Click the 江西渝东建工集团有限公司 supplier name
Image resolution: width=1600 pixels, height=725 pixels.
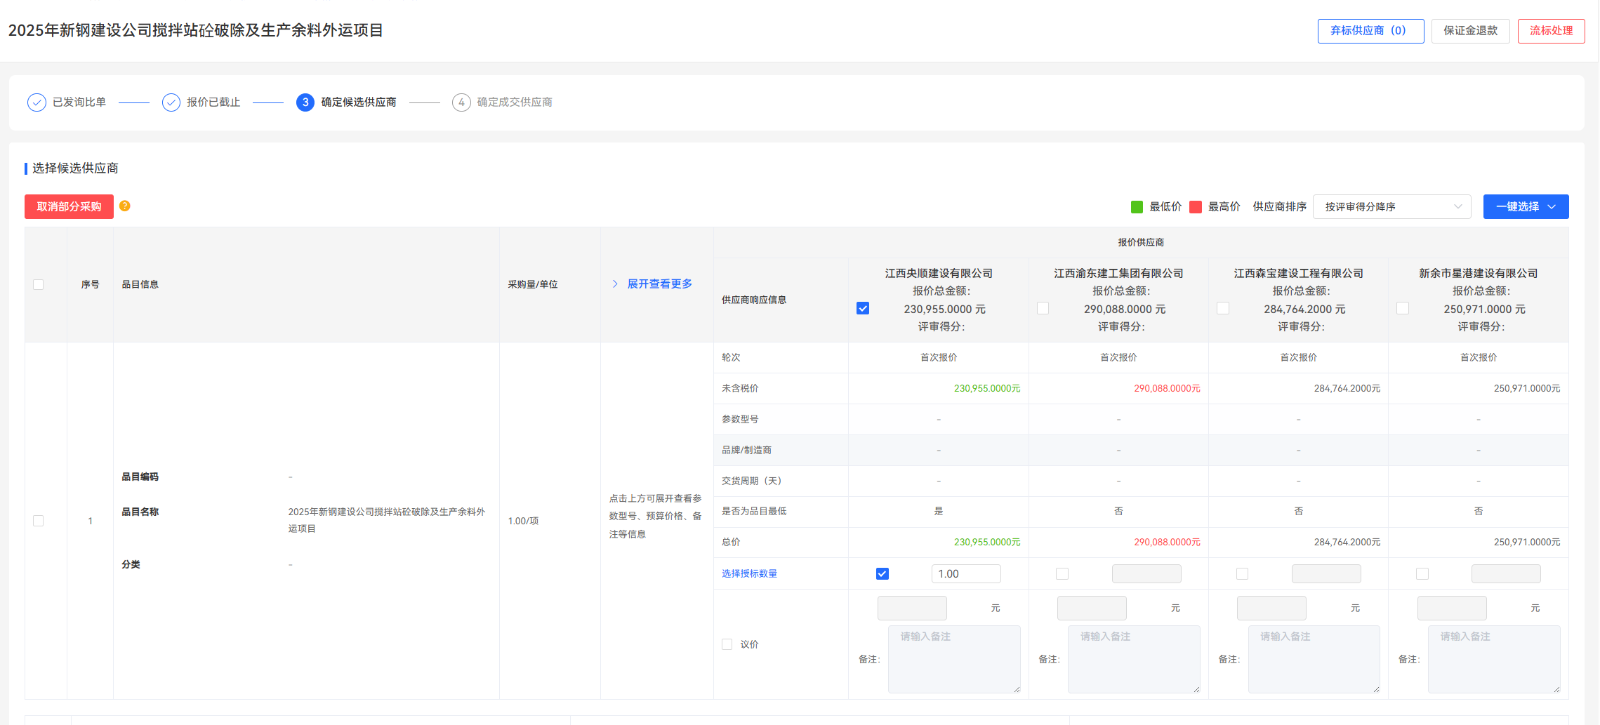tap(1118, 273)
